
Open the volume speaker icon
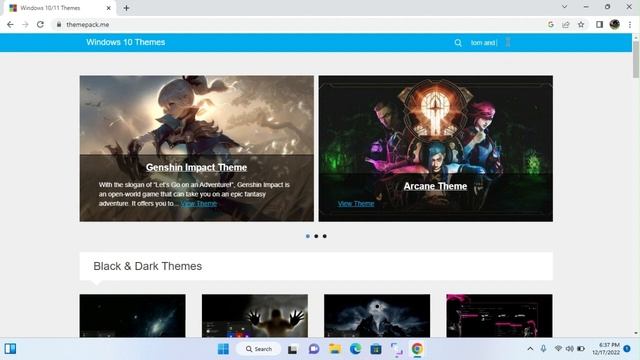(569, 349)
